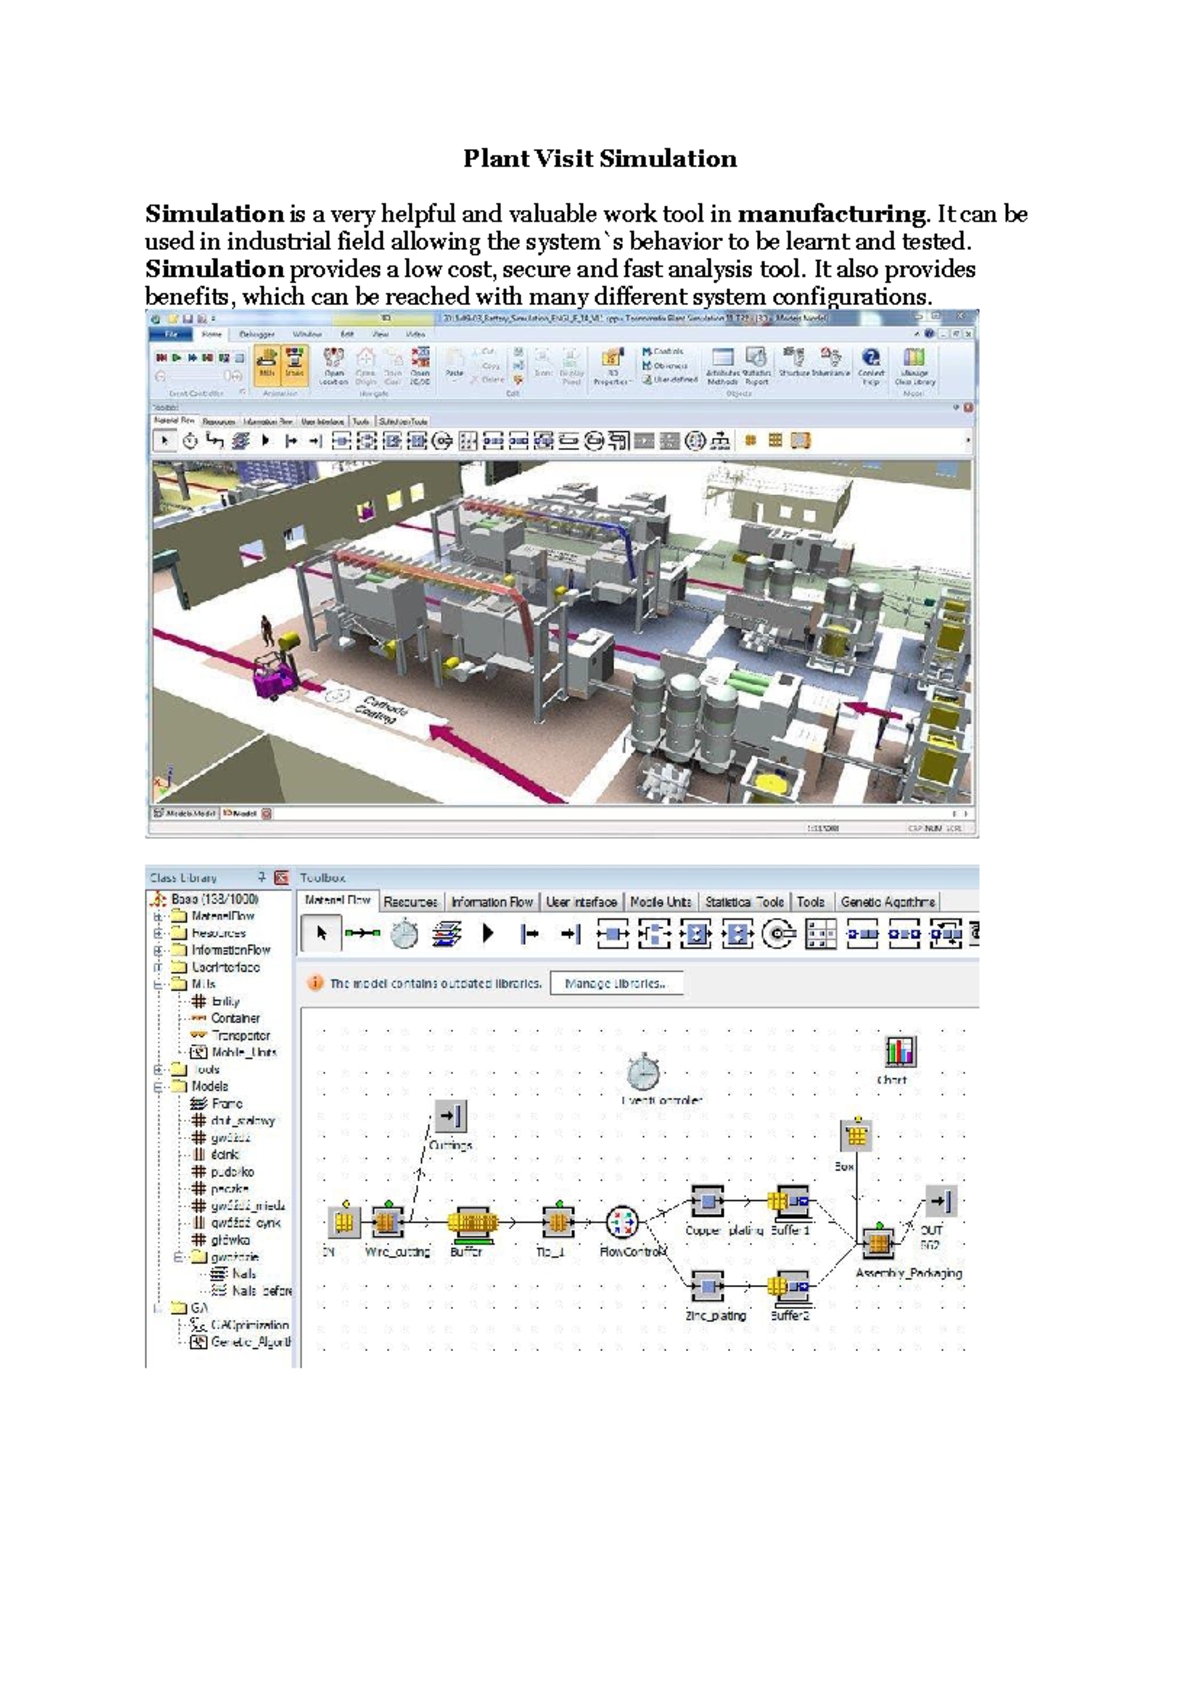Pin the Class Library panel
Viewport: 1200px width, 1696px height.
point(262,877)
